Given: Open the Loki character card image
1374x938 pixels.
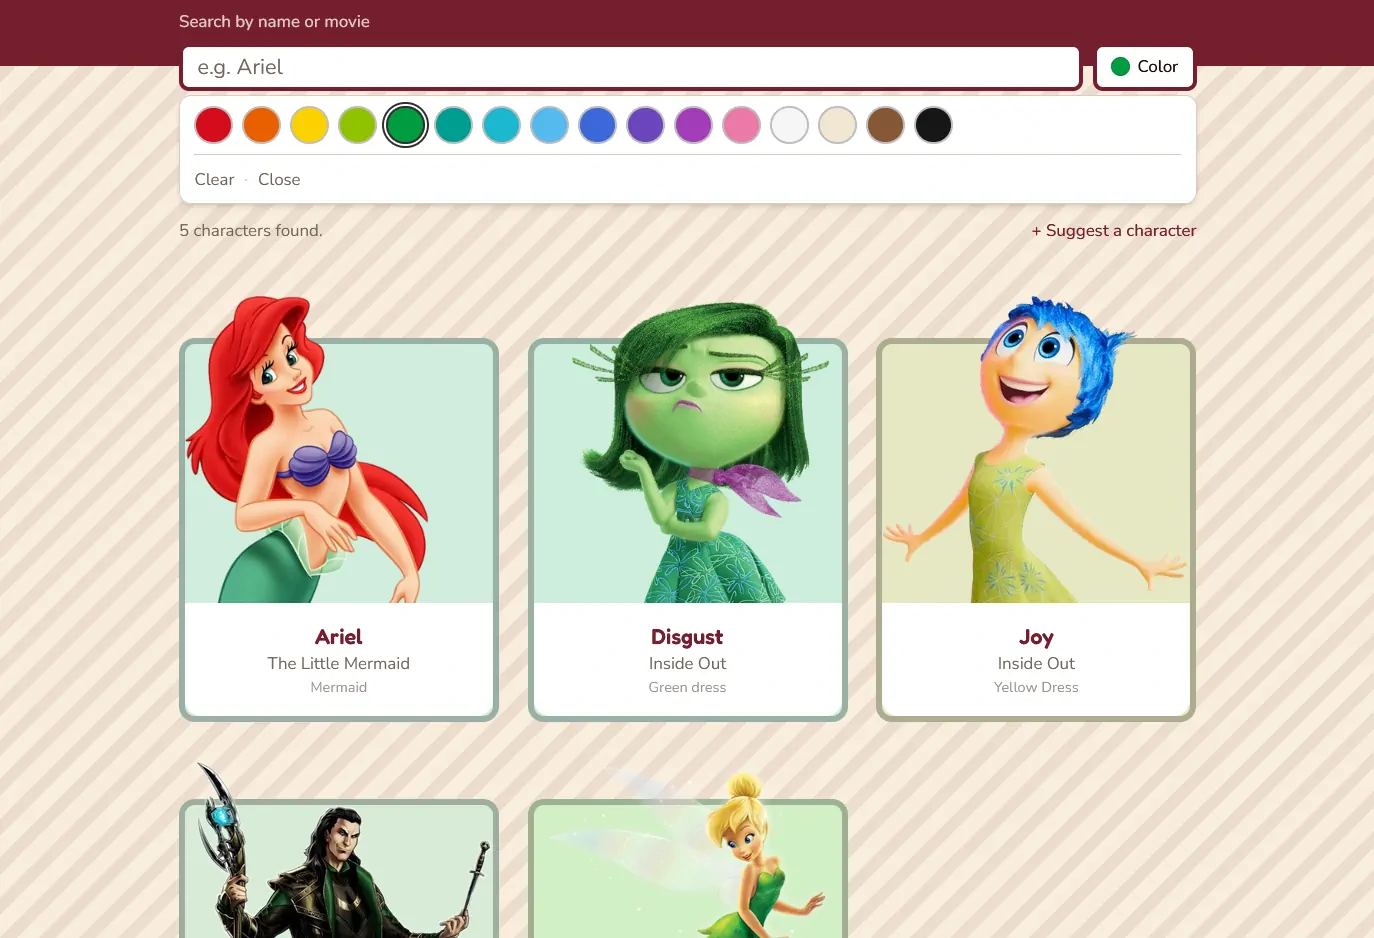Looking at the screenshot, I should (x=339, y=852).
